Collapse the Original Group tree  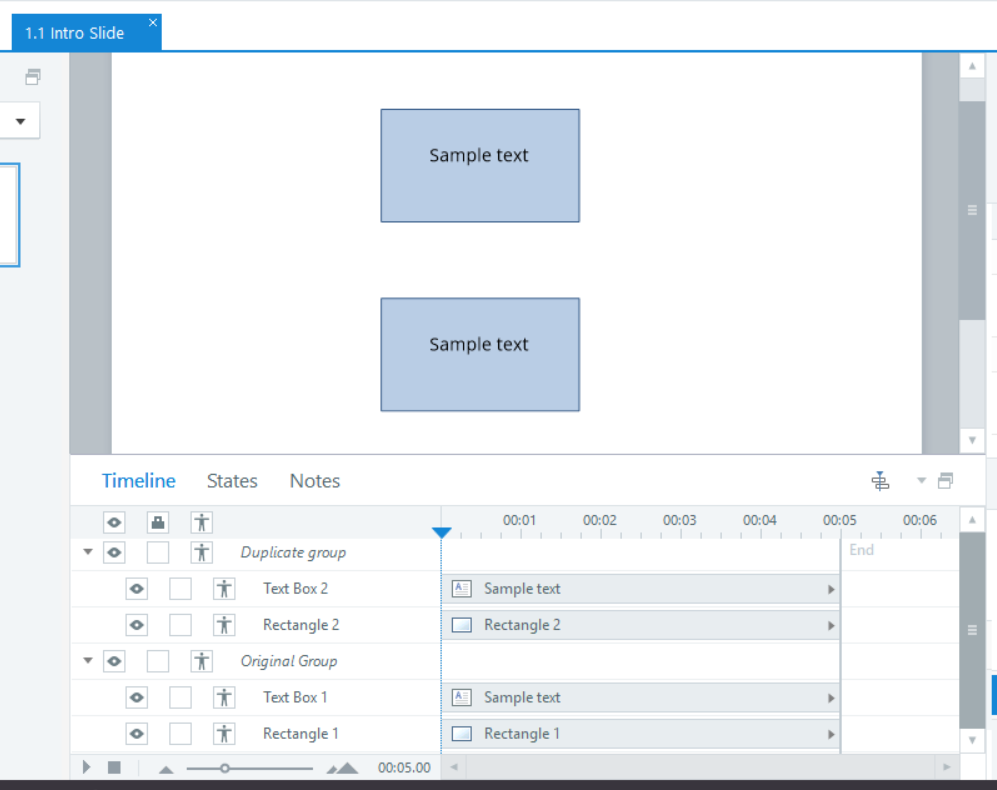point(87,661)
